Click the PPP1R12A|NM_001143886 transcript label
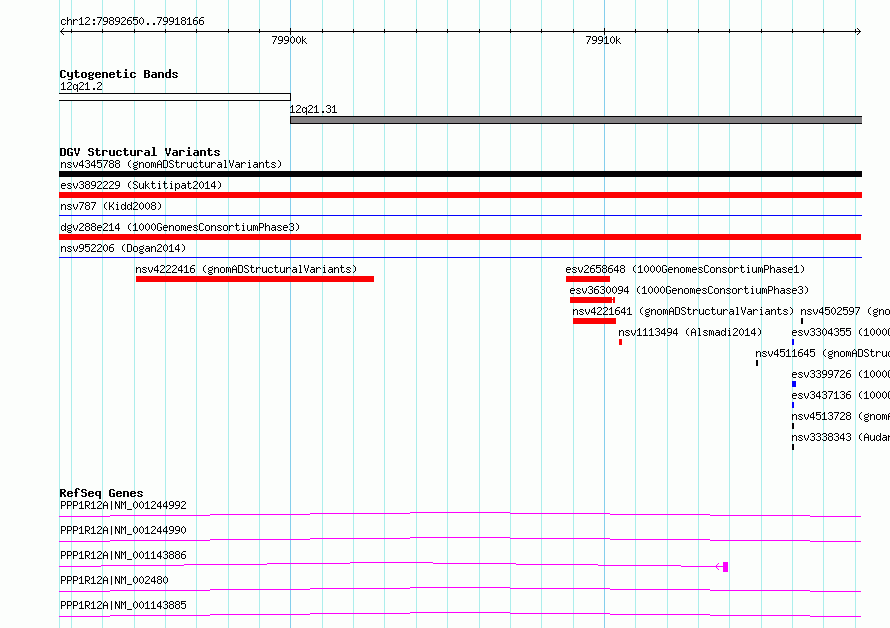The height and width of the screenshot is (628, 890). pos(123,555)
